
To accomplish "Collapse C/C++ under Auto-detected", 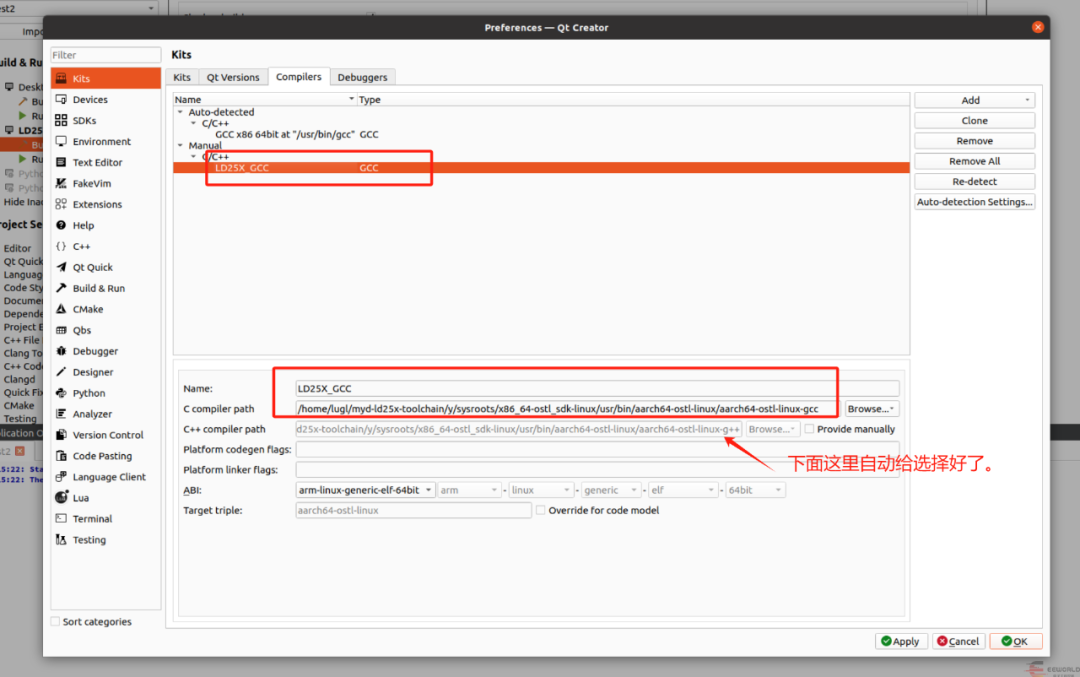I will click(194, 123).
